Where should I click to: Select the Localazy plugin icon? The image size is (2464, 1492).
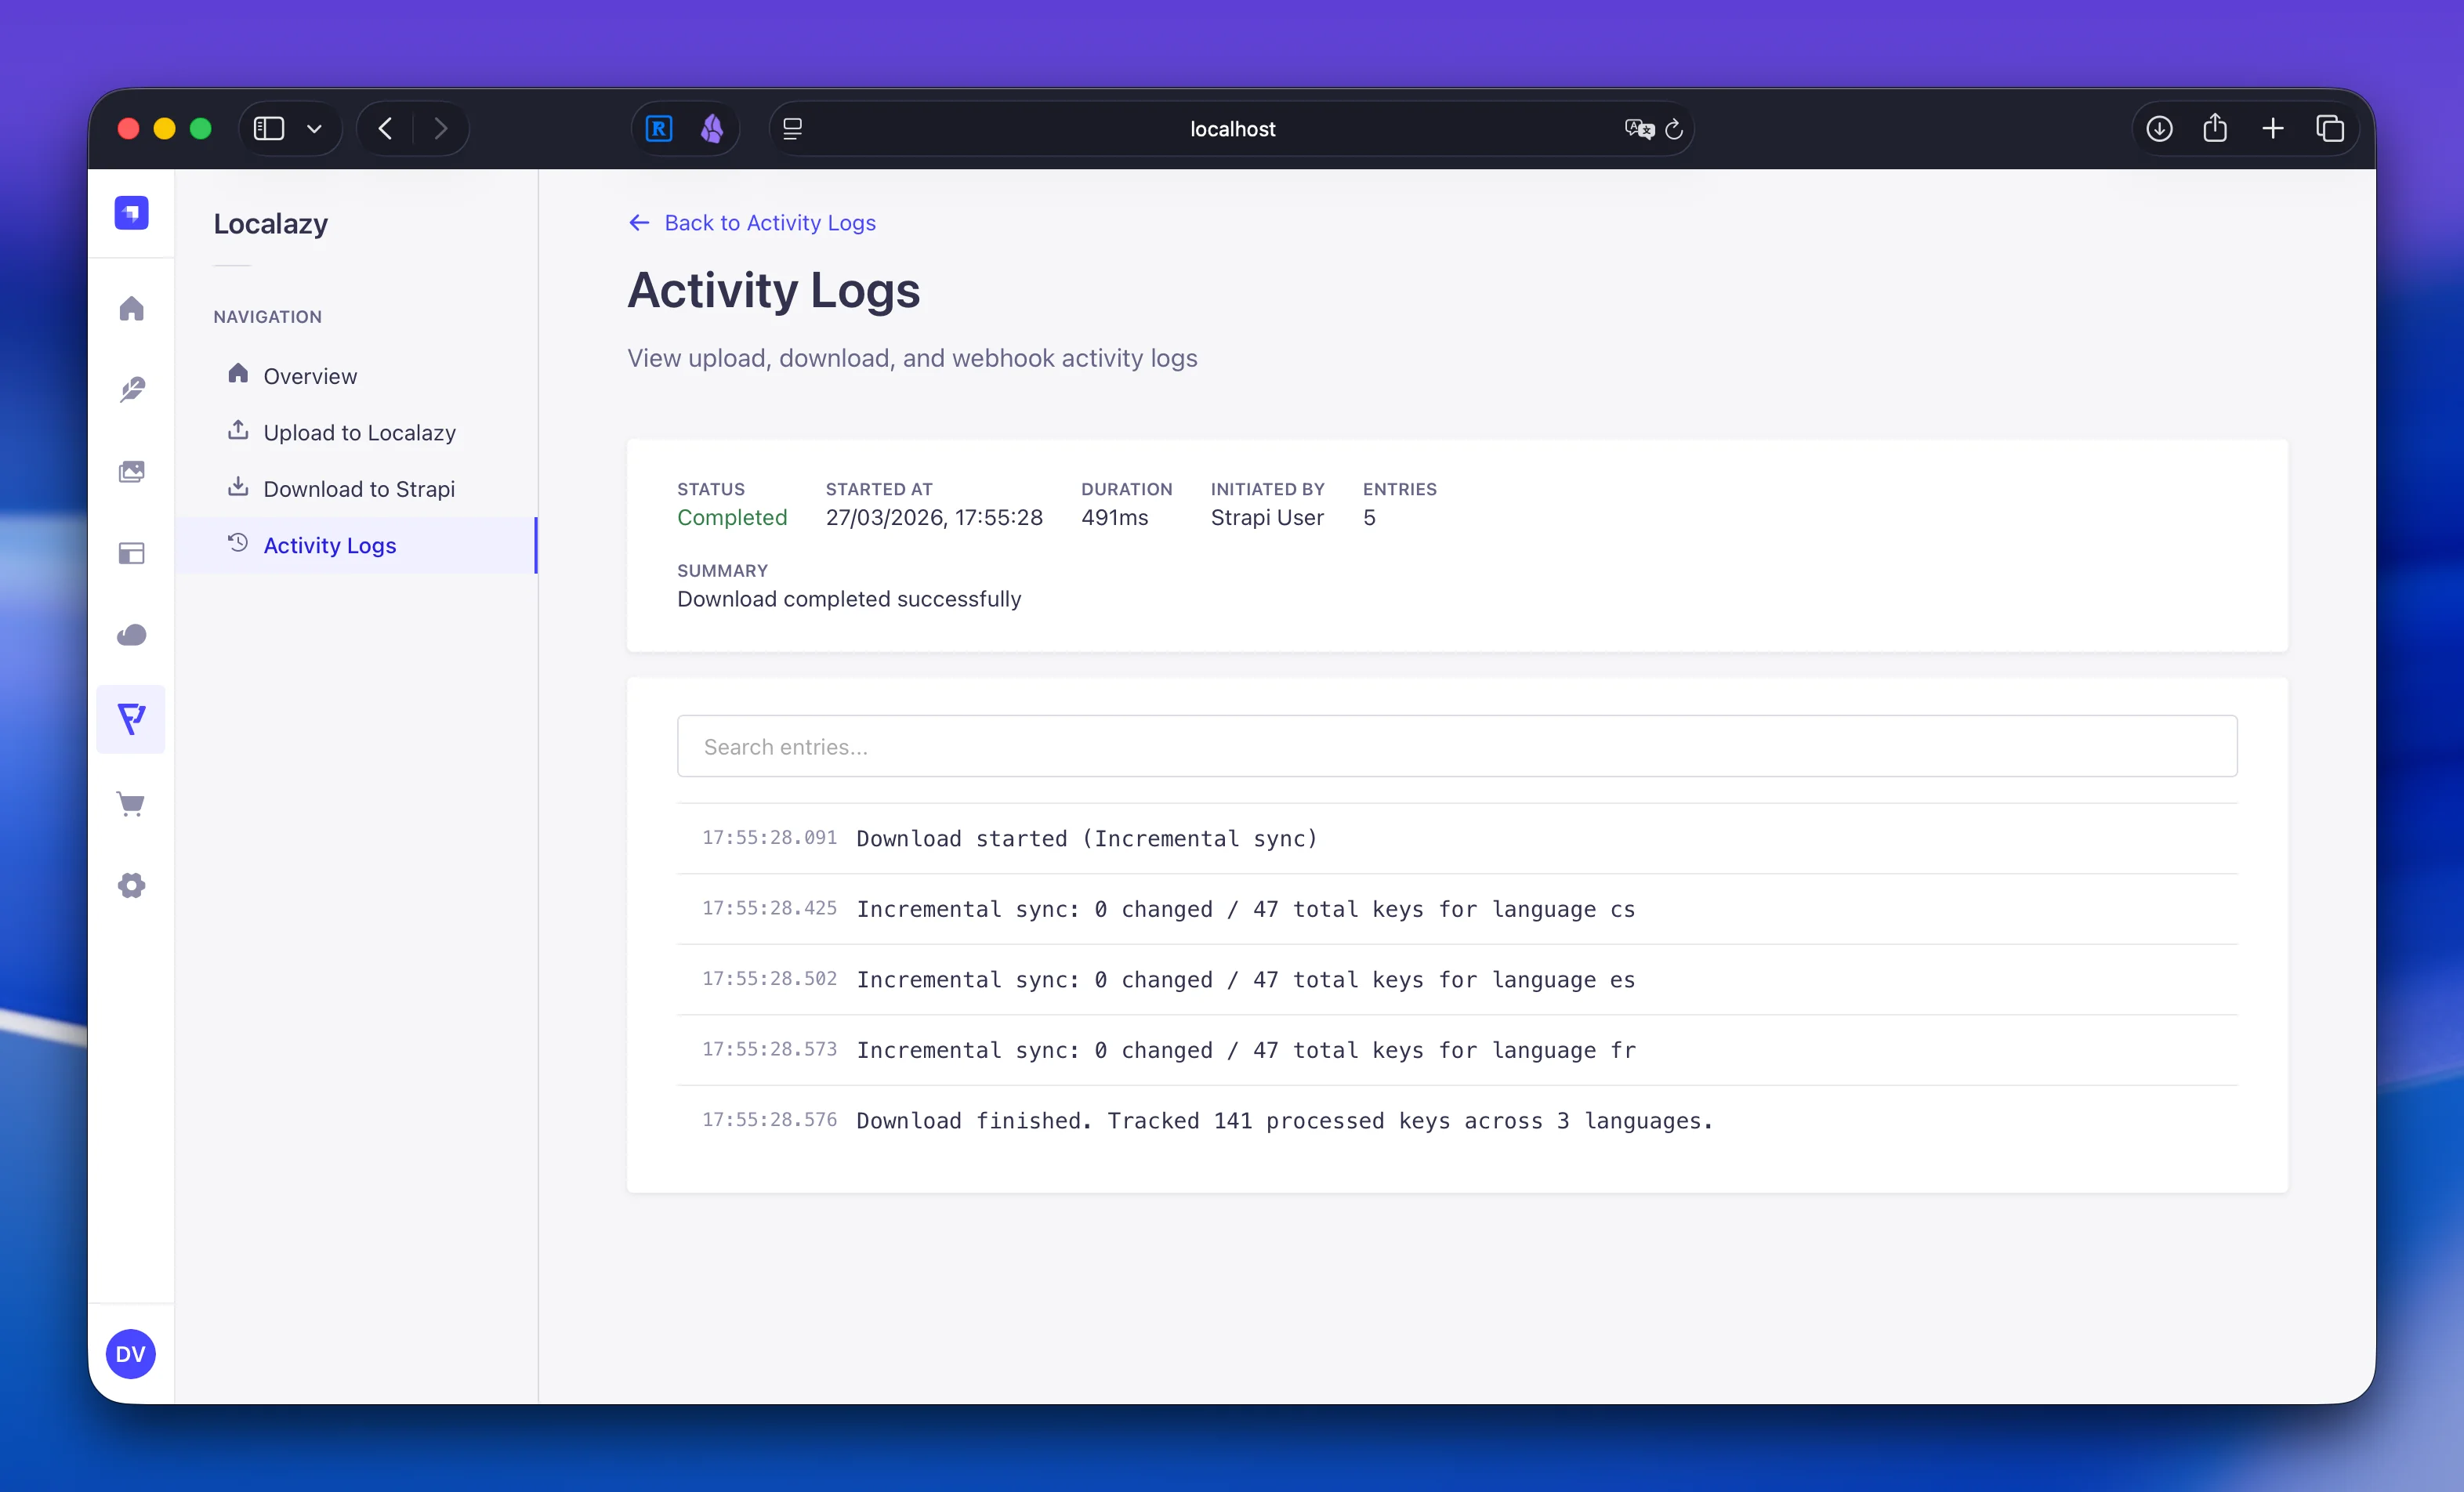point(131,718)
